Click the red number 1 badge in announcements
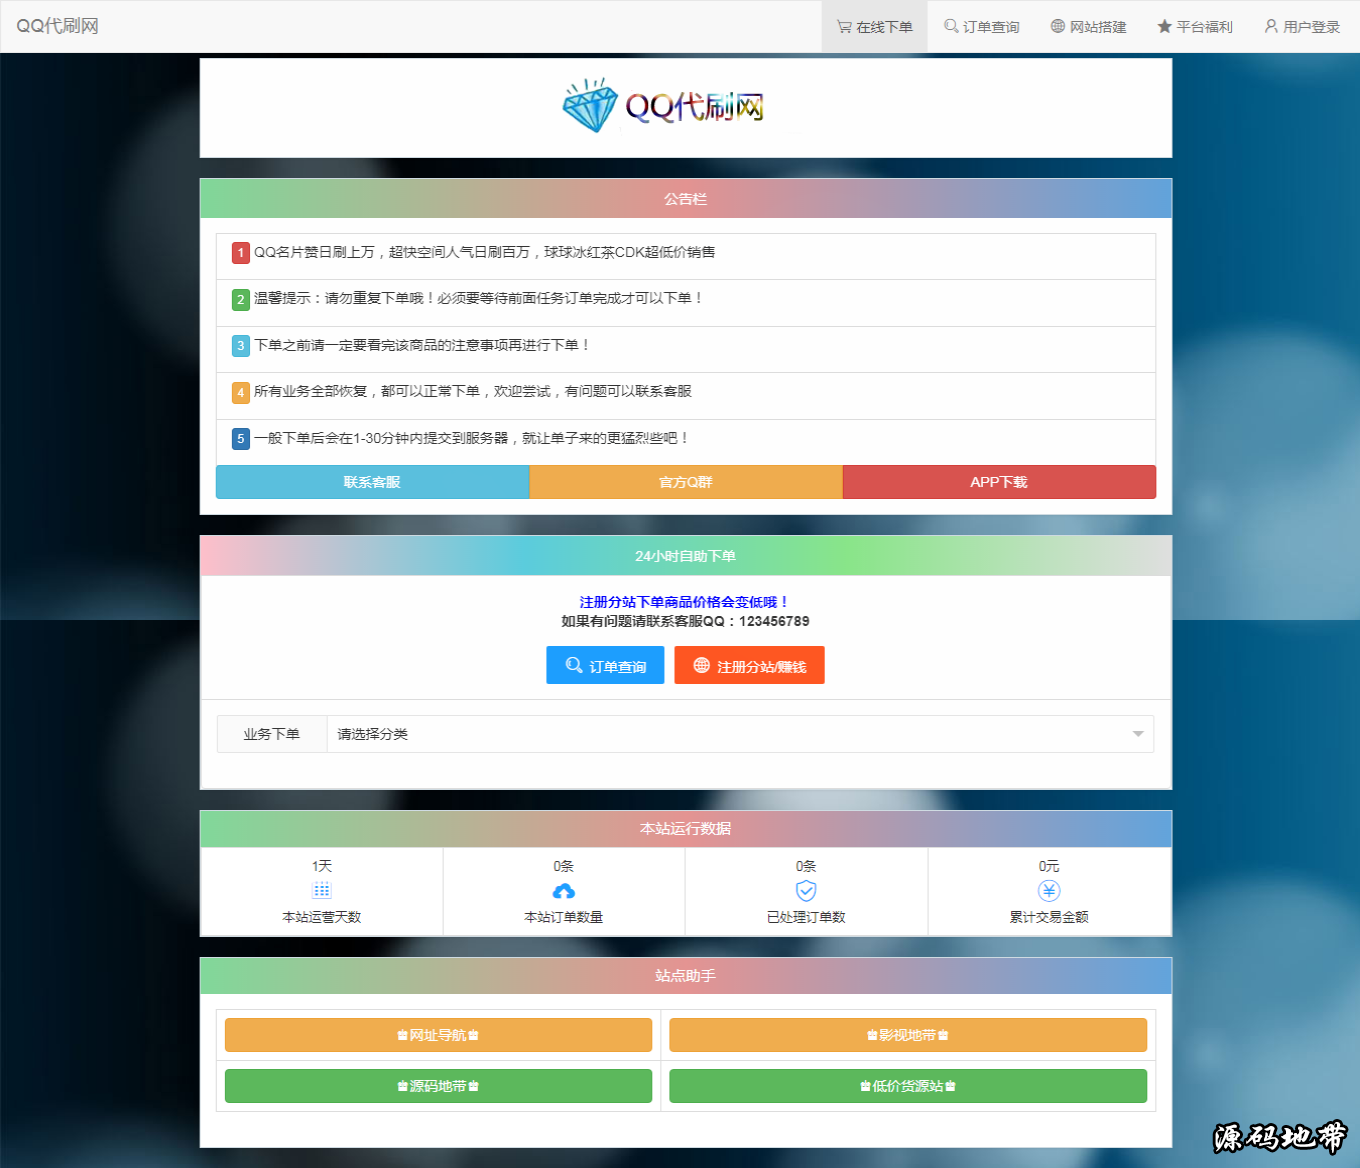This screenshot has height=1168, width=1360. pyautogui.click(x=240, y=253)
